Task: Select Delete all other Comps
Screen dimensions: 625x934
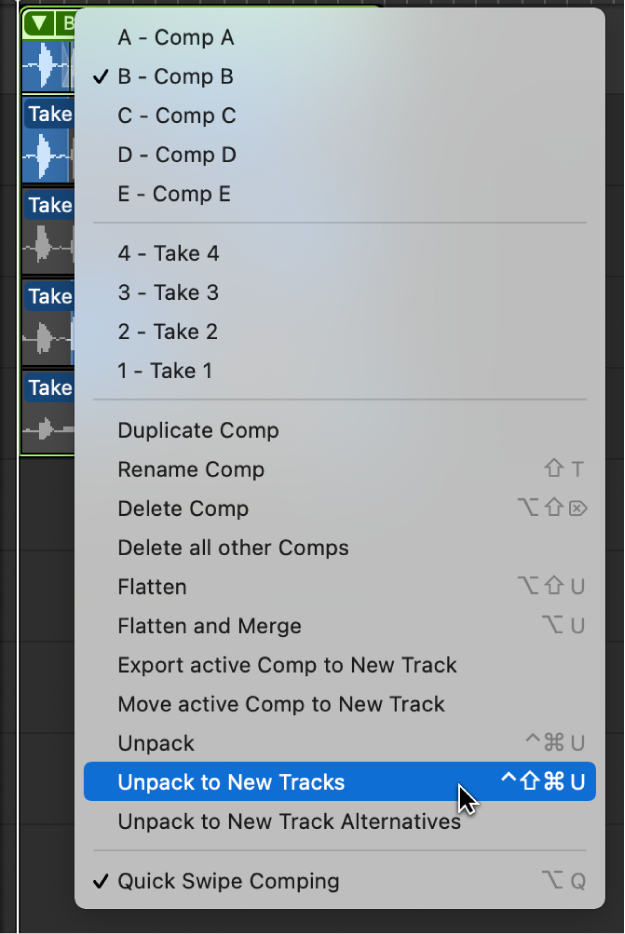Action: tap(233, 548)
